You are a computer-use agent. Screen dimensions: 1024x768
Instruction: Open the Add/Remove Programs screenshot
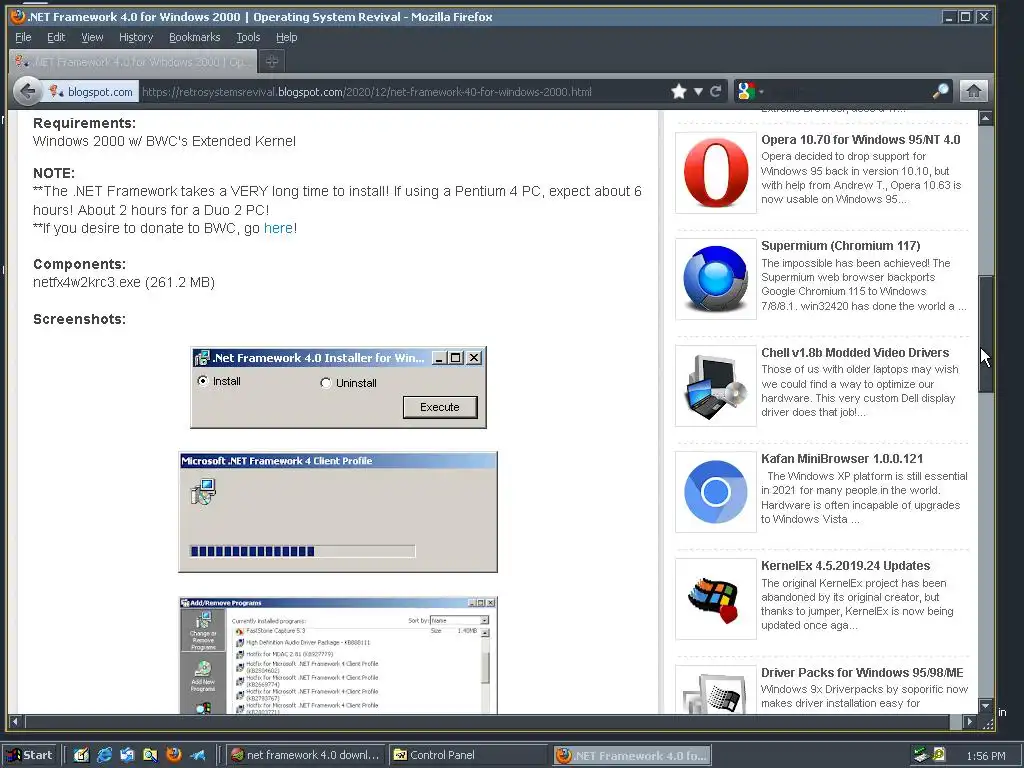coord(338,655)
